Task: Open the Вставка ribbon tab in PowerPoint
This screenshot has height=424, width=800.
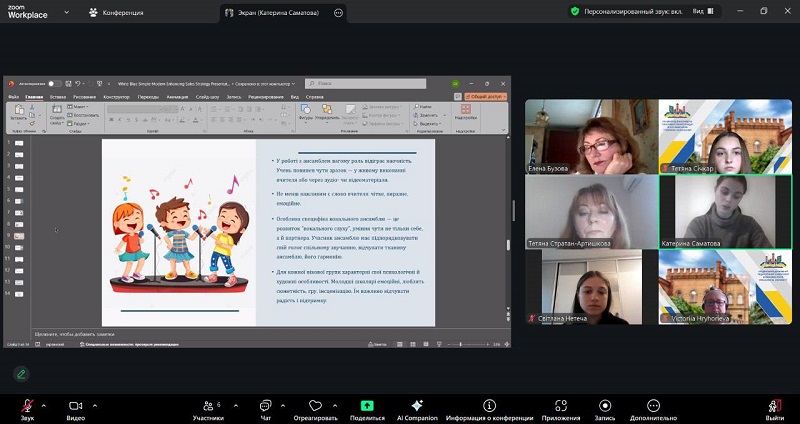Action: pos(59,97)
